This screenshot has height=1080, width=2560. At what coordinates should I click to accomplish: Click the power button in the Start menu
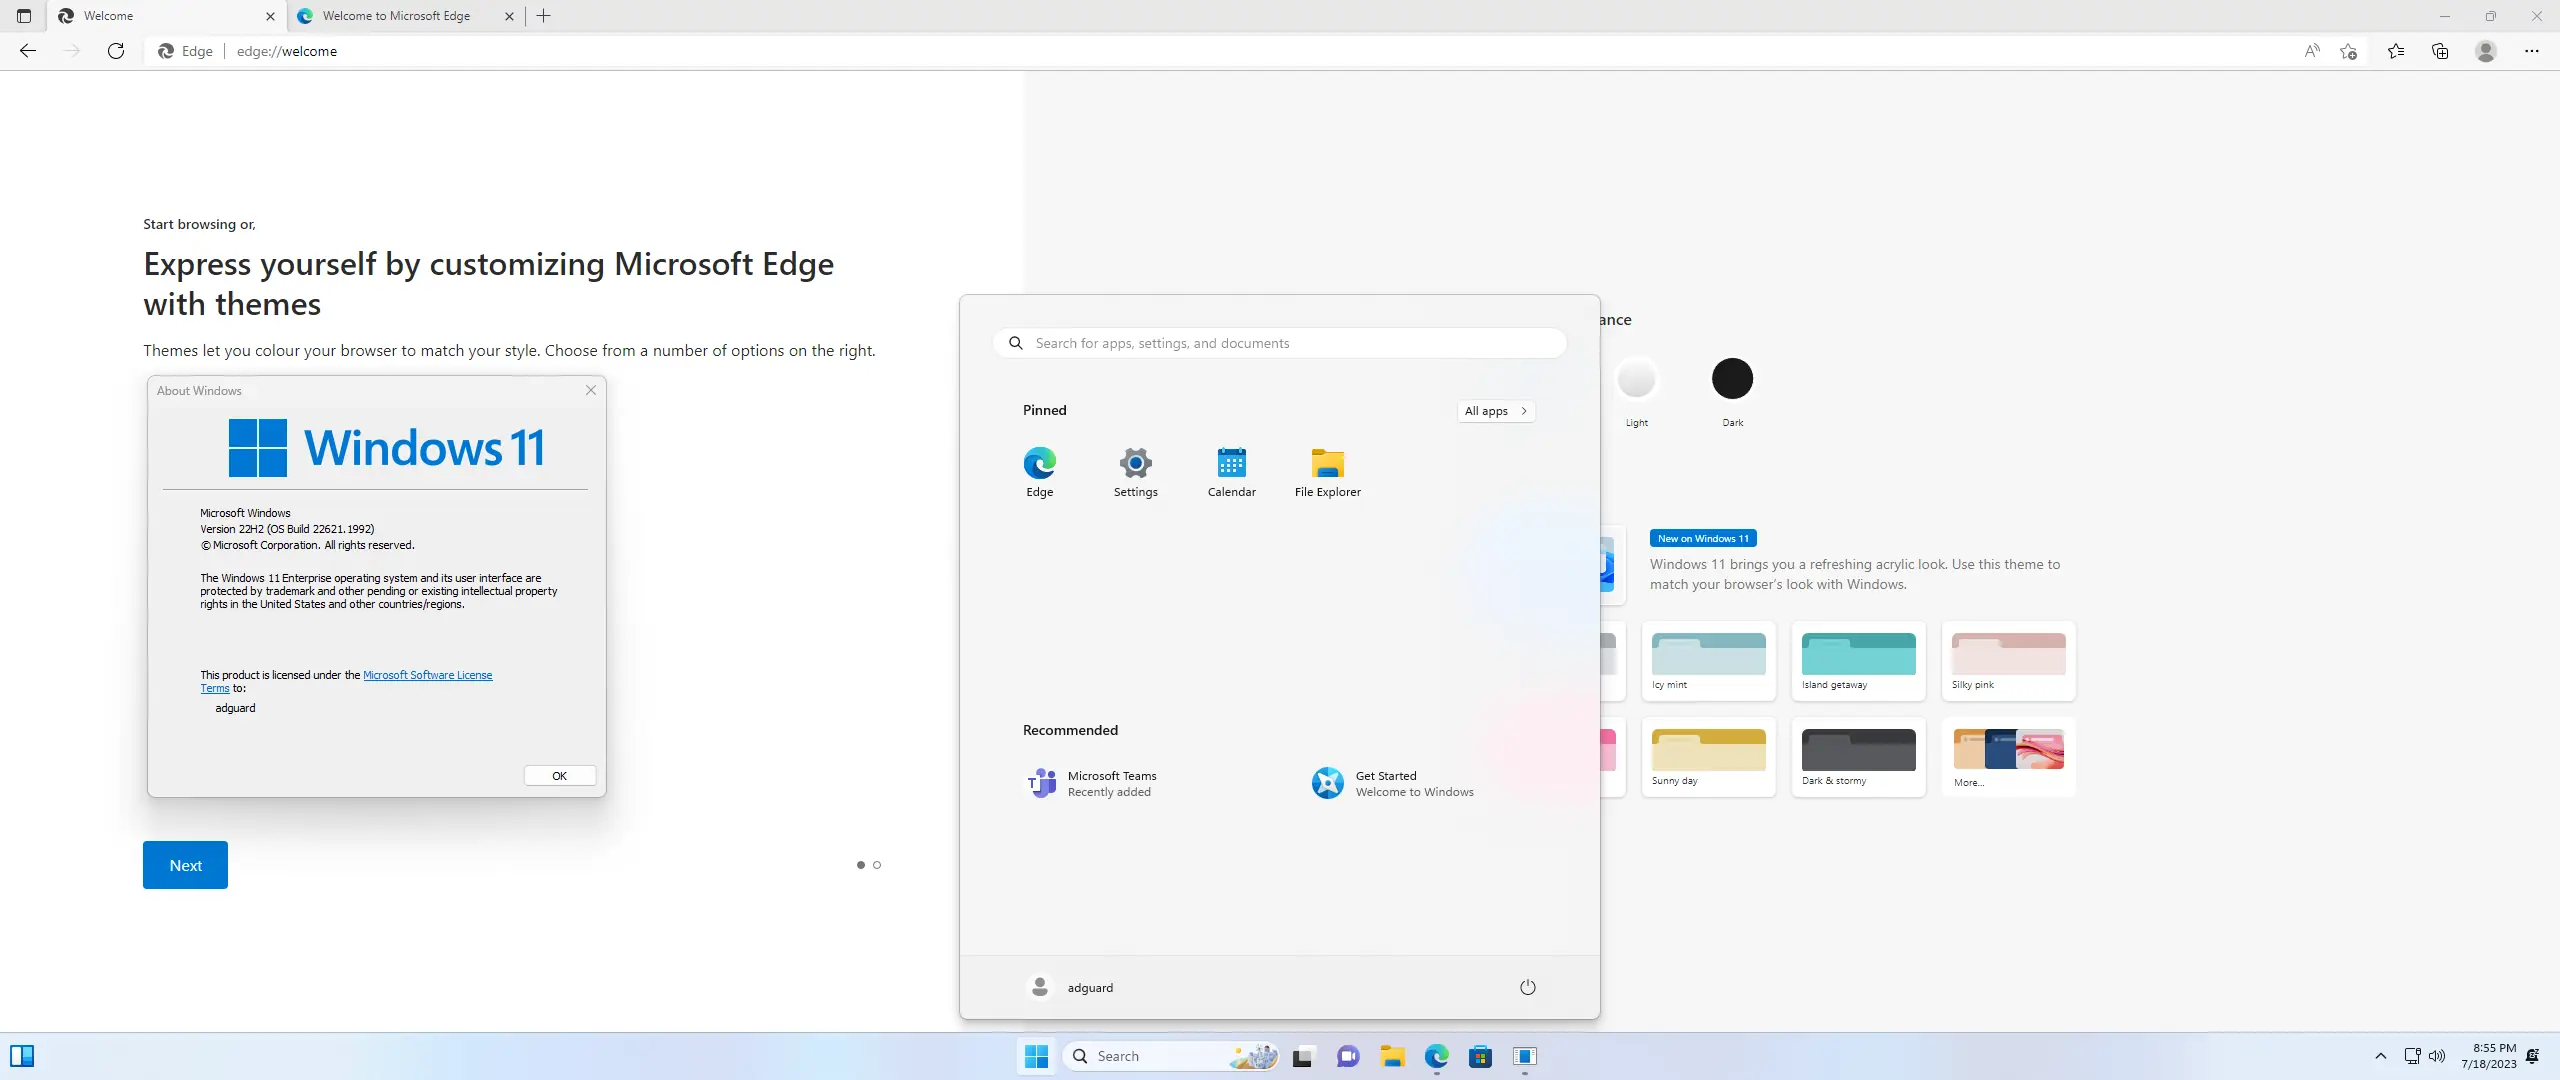(x=1527, y=986)
